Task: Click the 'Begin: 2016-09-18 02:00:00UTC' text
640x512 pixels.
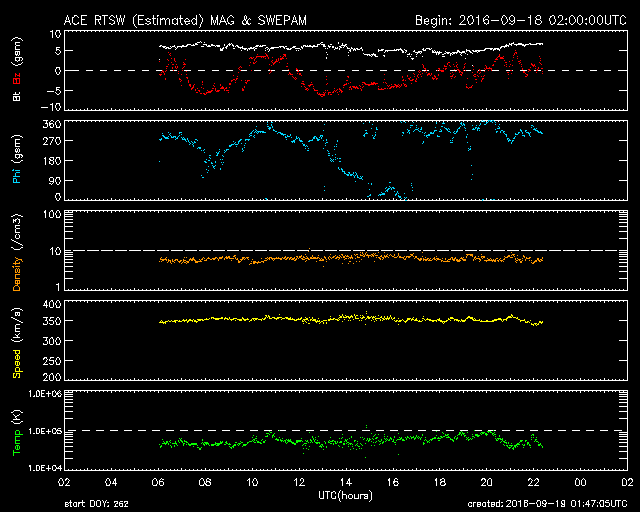Action: tap(521, 20)
